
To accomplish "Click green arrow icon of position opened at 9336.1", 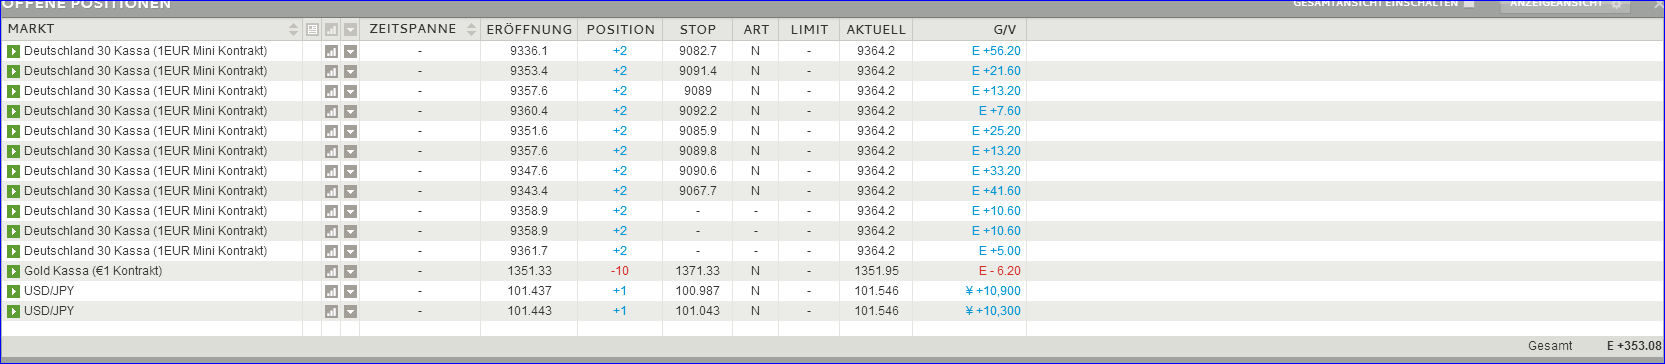I will tap(13, 51).
